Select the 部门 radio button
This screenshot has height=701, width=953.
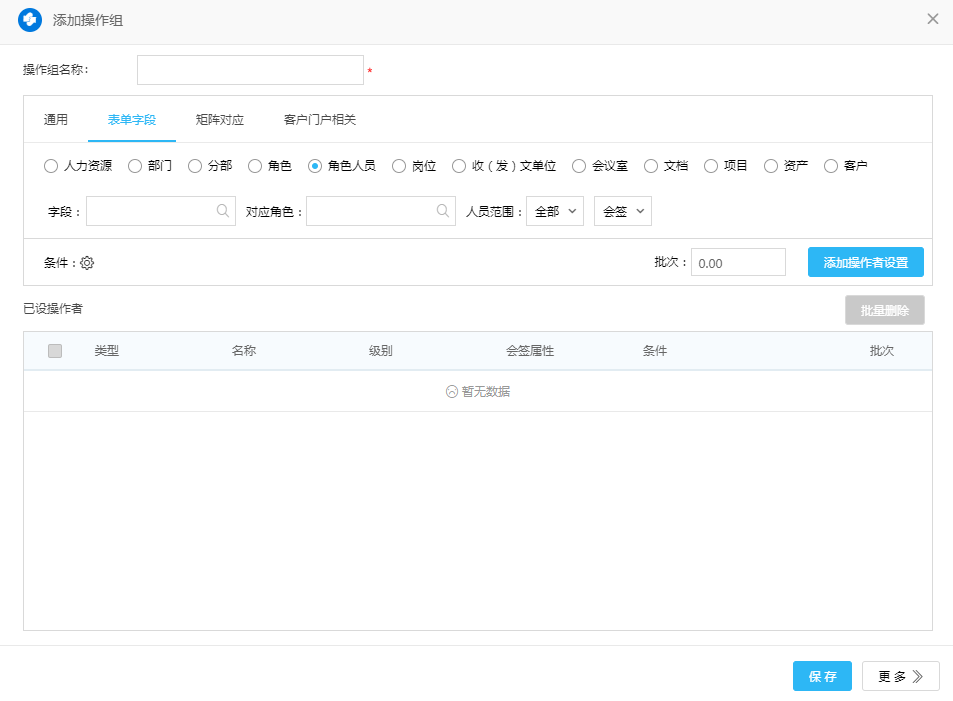(135, 166)
